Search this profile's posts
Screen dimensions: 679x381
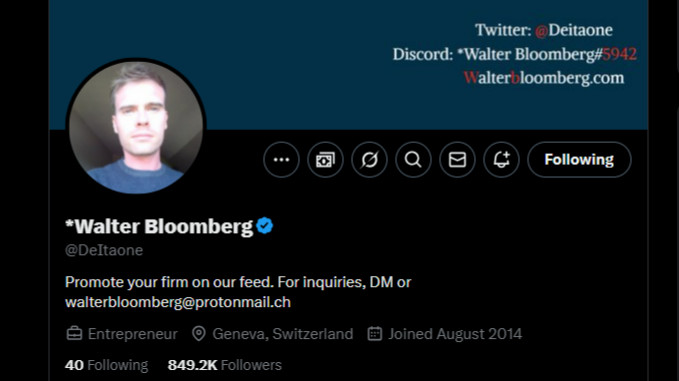[x=413, y=160]
